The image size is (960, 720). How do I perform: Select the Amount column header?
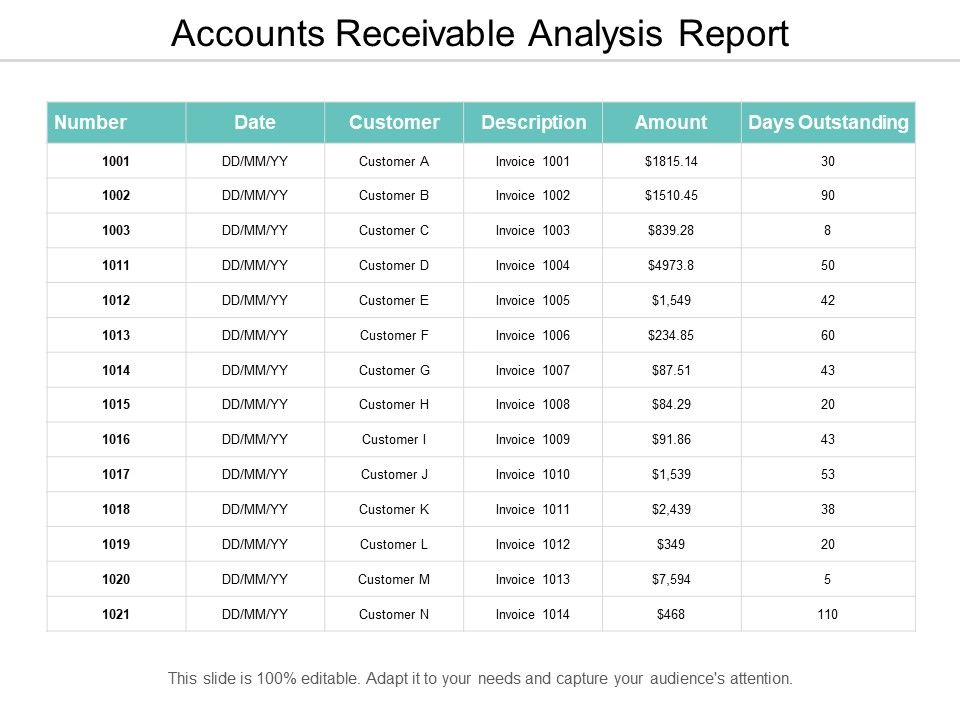click(671, 122)
